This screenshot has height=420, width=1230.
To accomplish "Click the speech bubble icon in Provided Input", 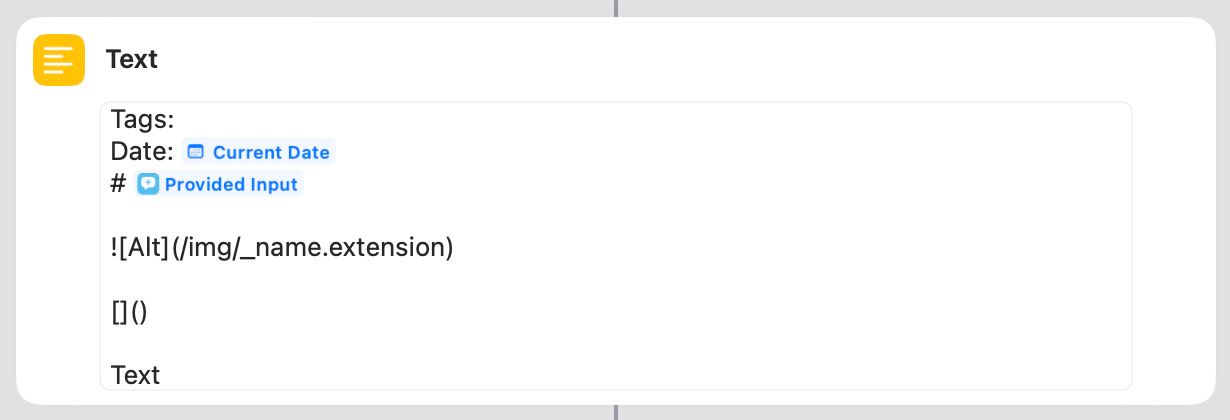I will point(148,185).
